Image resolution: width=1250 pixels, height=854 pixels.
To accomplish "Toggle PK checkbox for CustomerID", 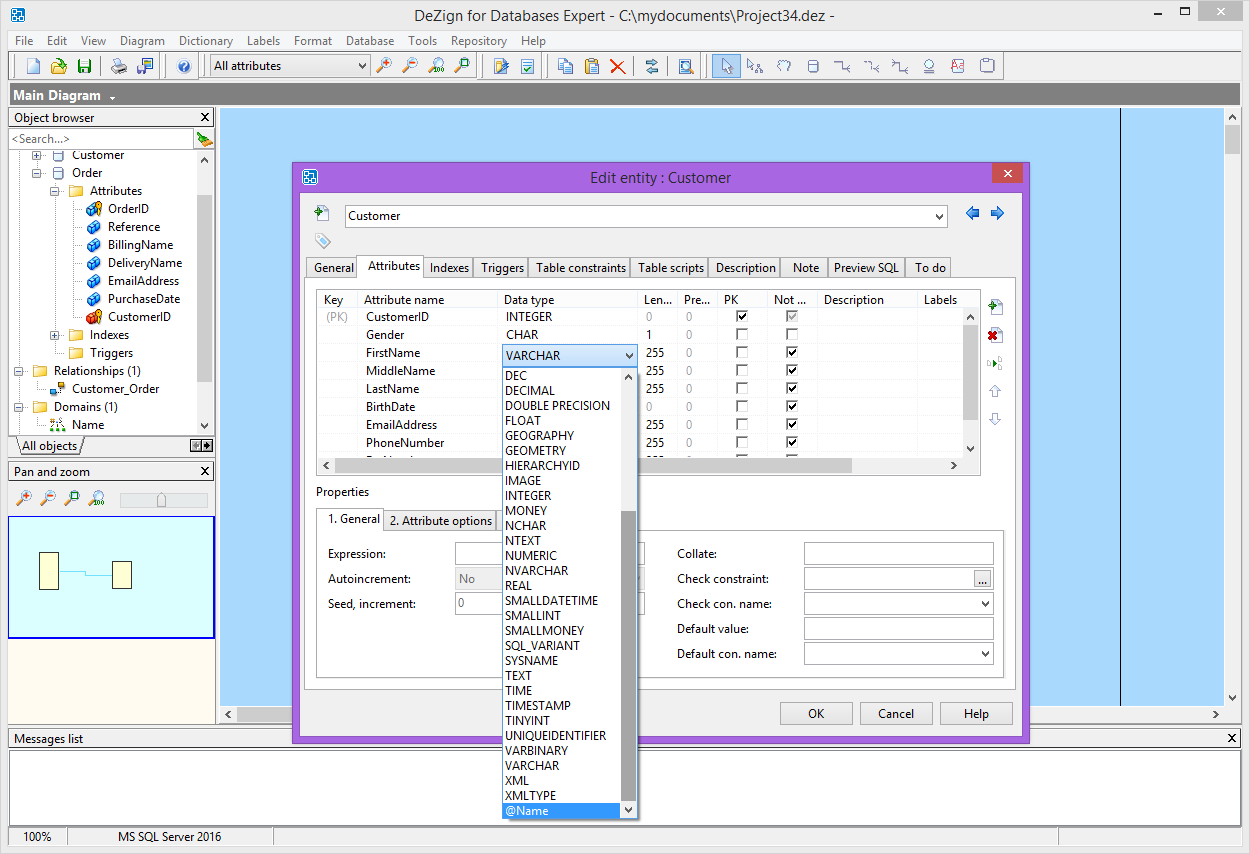I will [x=741, y=317].
